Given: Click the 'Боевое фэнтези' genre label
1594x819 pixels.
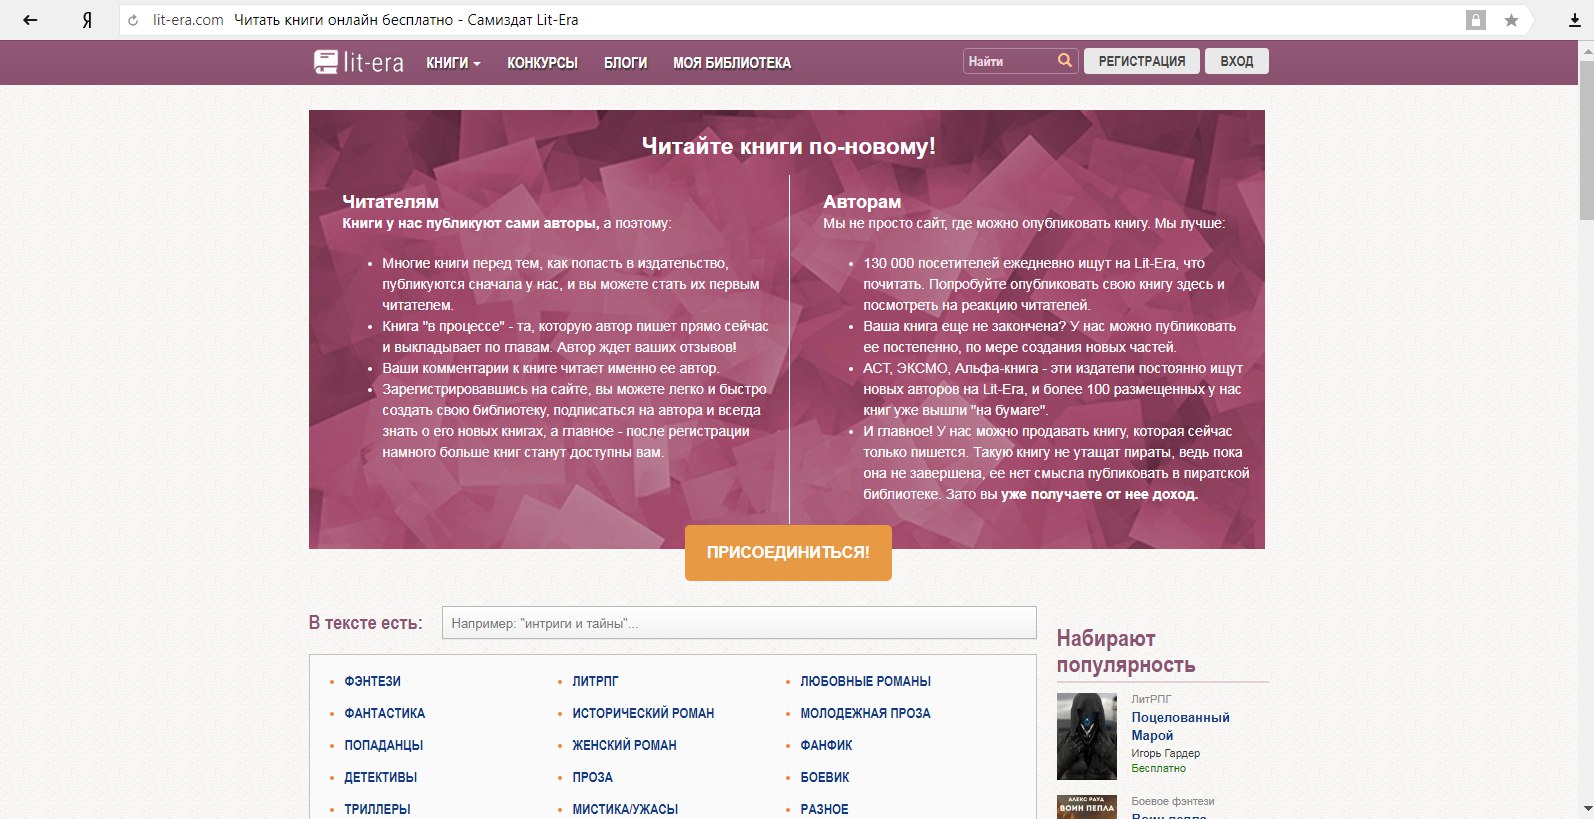Looking at the screenshot, I should [1173, 801].
